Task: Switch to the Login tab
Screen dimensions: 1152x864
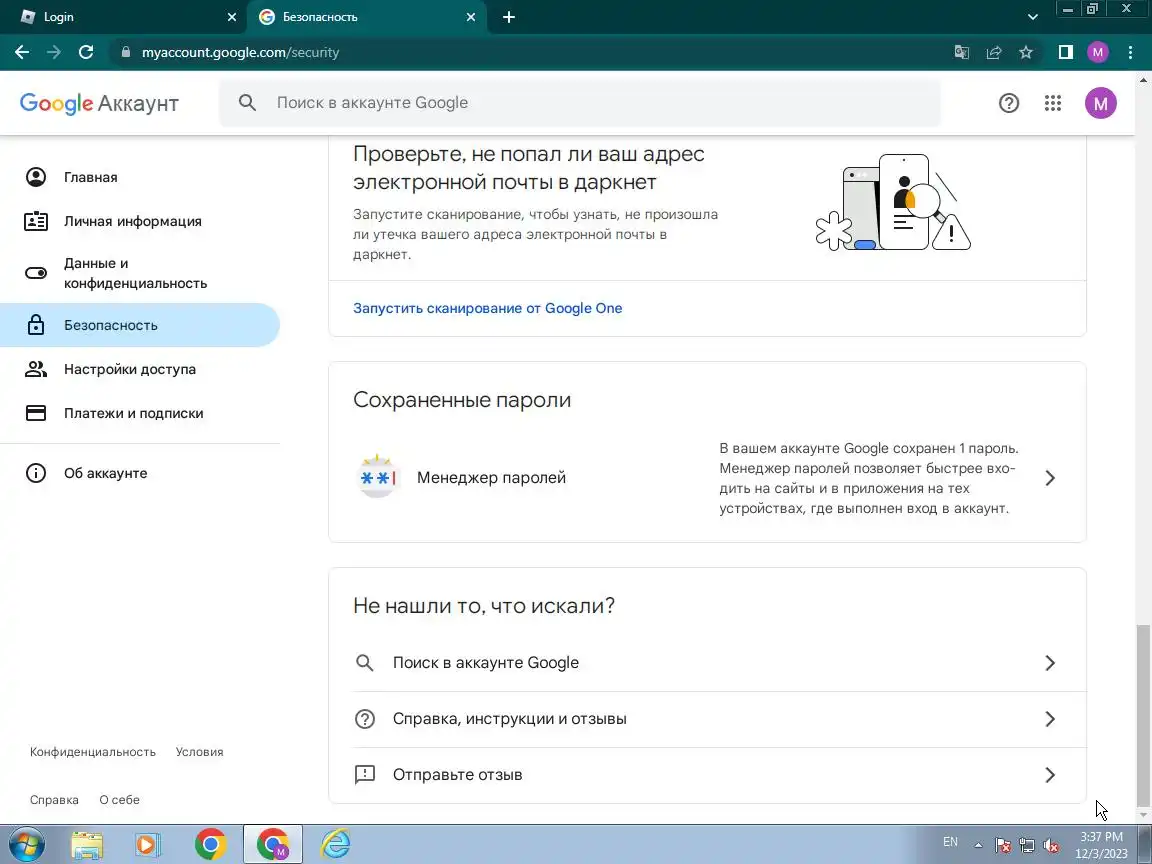Action: tap(125, 17)
